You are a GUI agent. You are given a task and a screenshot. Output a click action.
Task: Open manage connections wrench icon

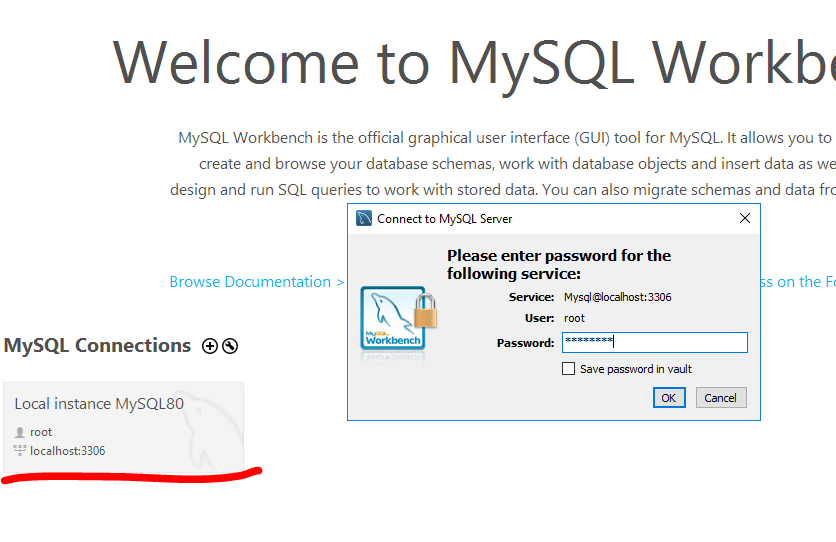230,346
